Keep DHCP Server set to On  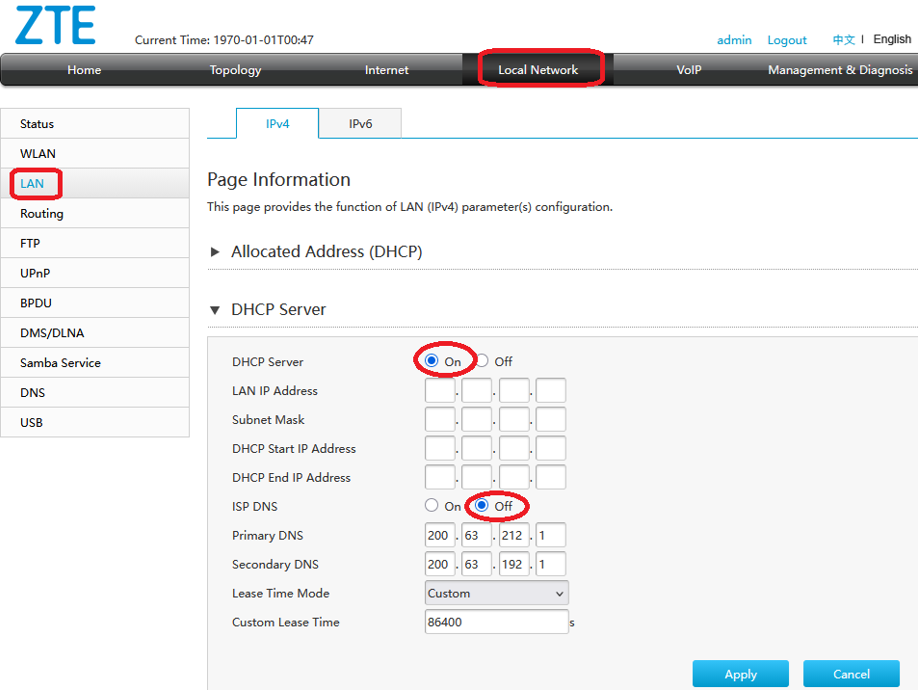point(430,360)
